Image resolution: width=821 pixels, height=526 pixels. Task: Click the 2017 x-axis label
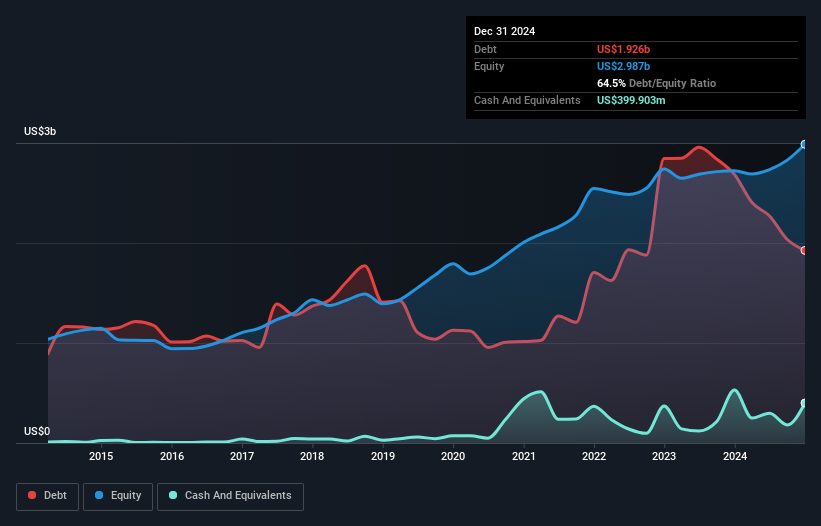242,456
